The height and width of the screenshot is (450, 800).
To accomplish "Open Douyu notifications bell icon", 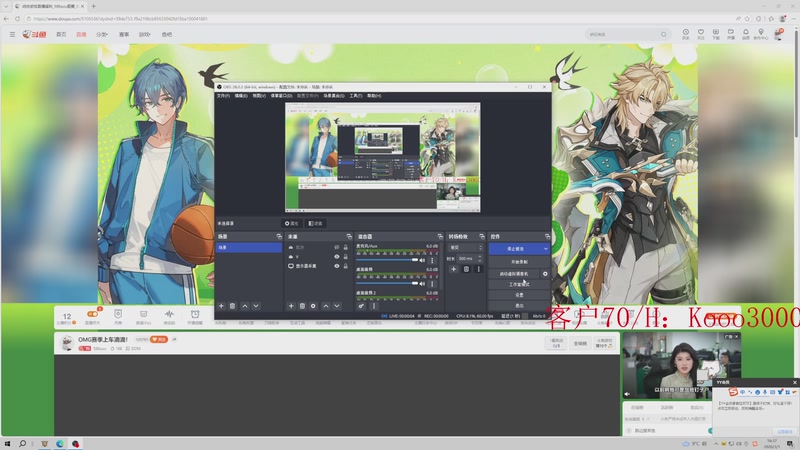I will click(745, 34).
